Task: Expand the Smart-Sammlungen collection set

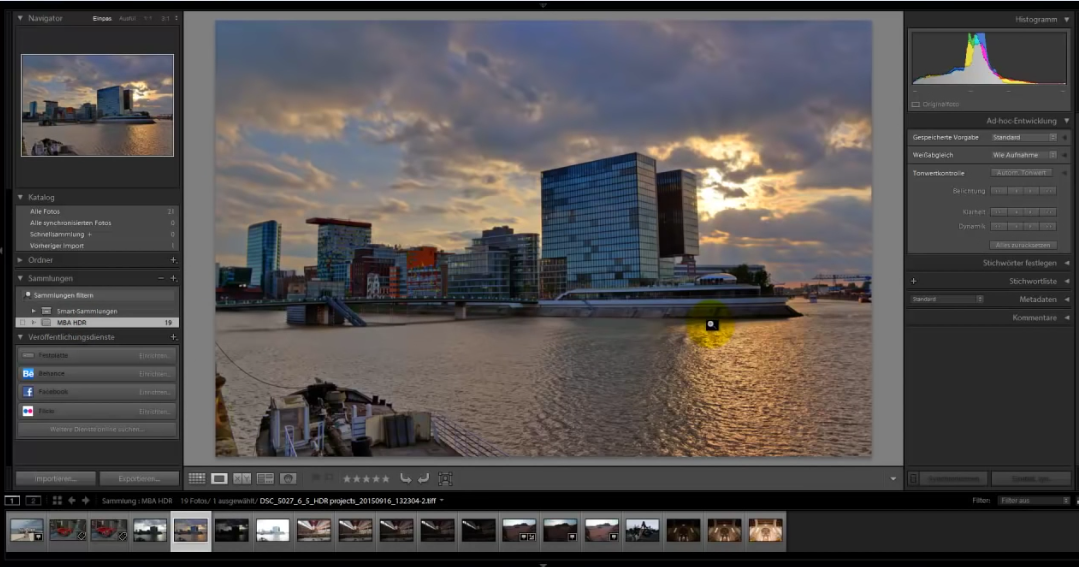Action: tap(34, 311)
